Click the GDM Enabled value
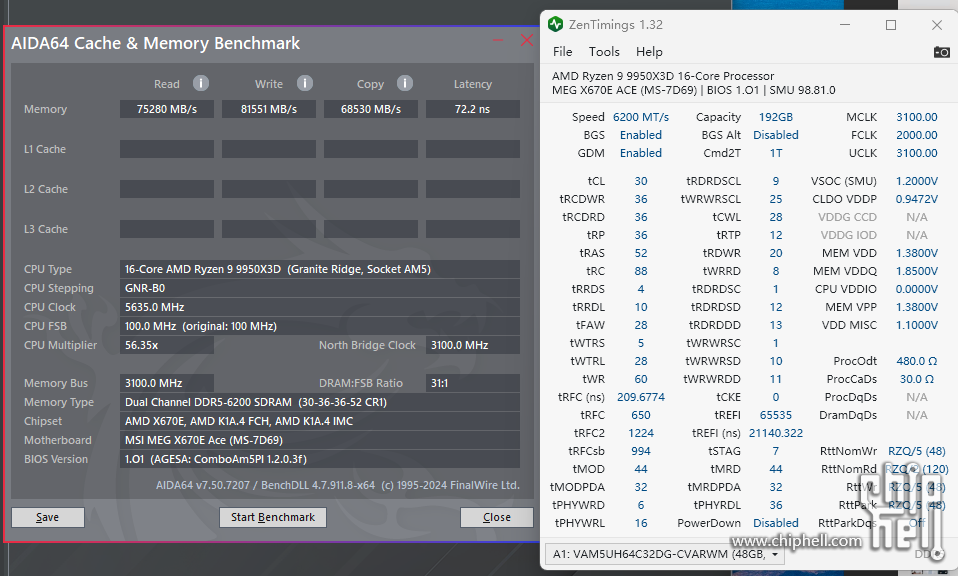Screen dimensions: 958x576 coord(641,153)
